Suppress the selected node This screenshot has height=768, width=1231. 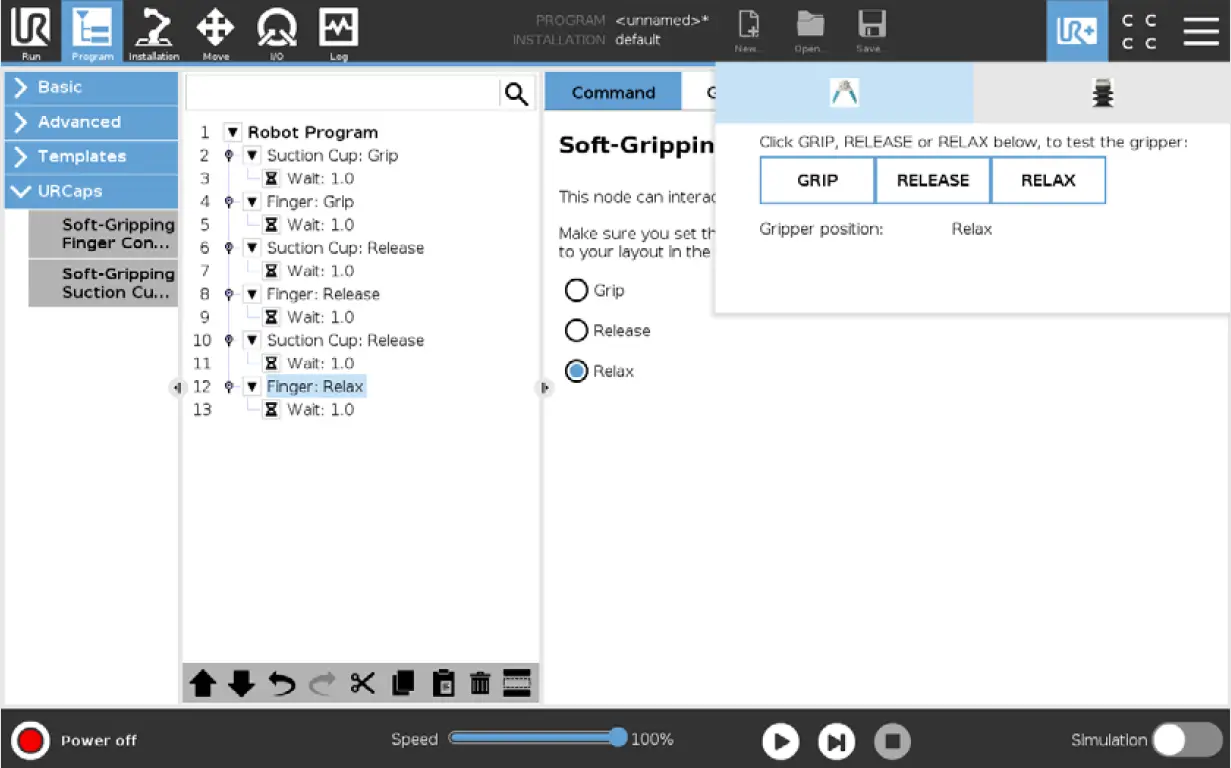click(517, 684)
